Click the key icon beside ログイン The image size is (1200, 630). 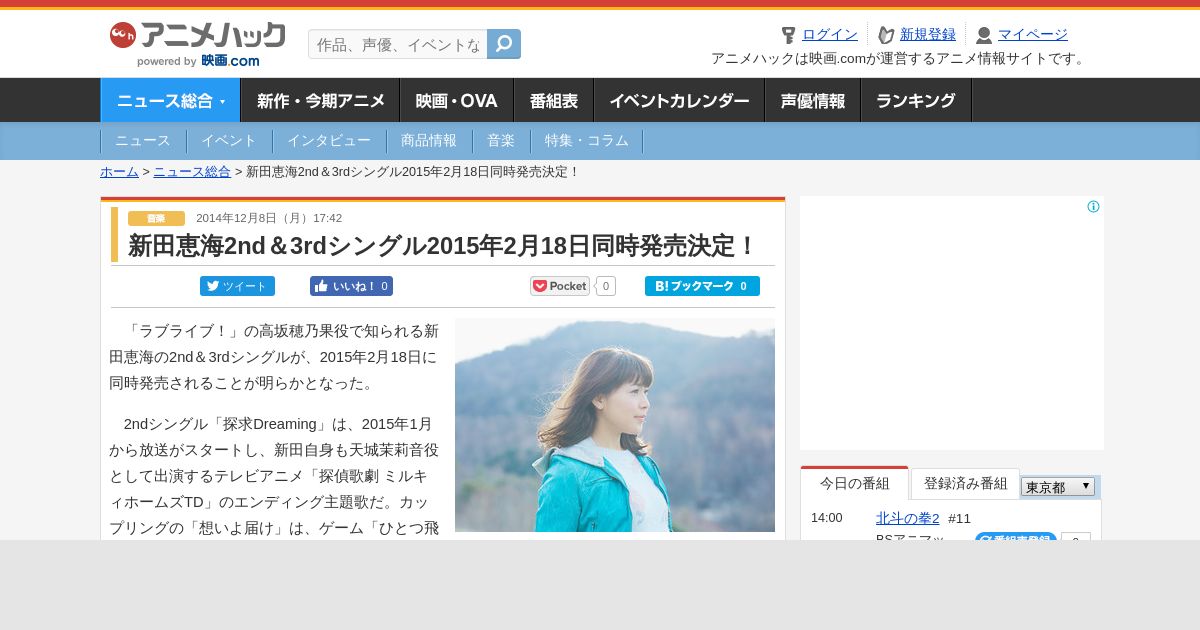788,35
